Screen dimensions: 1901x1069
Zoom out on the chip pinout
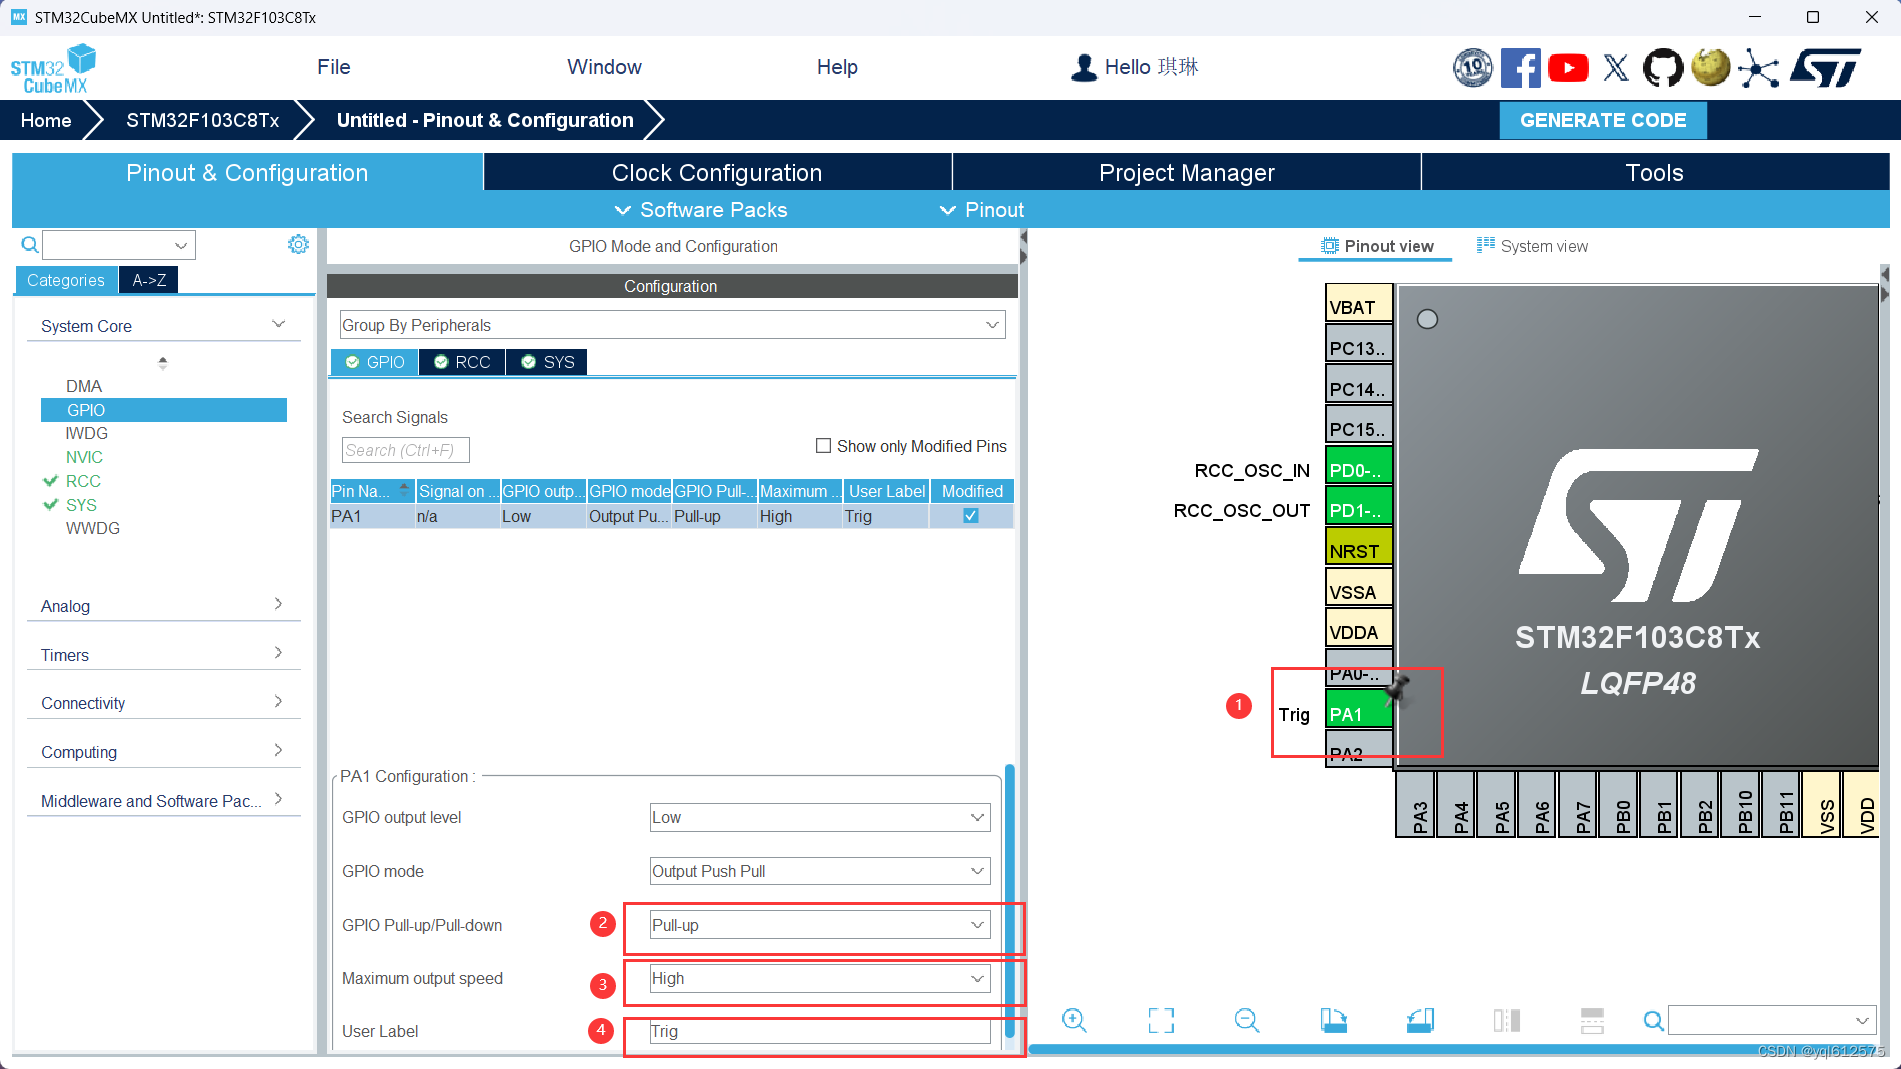(1247, 1020)
